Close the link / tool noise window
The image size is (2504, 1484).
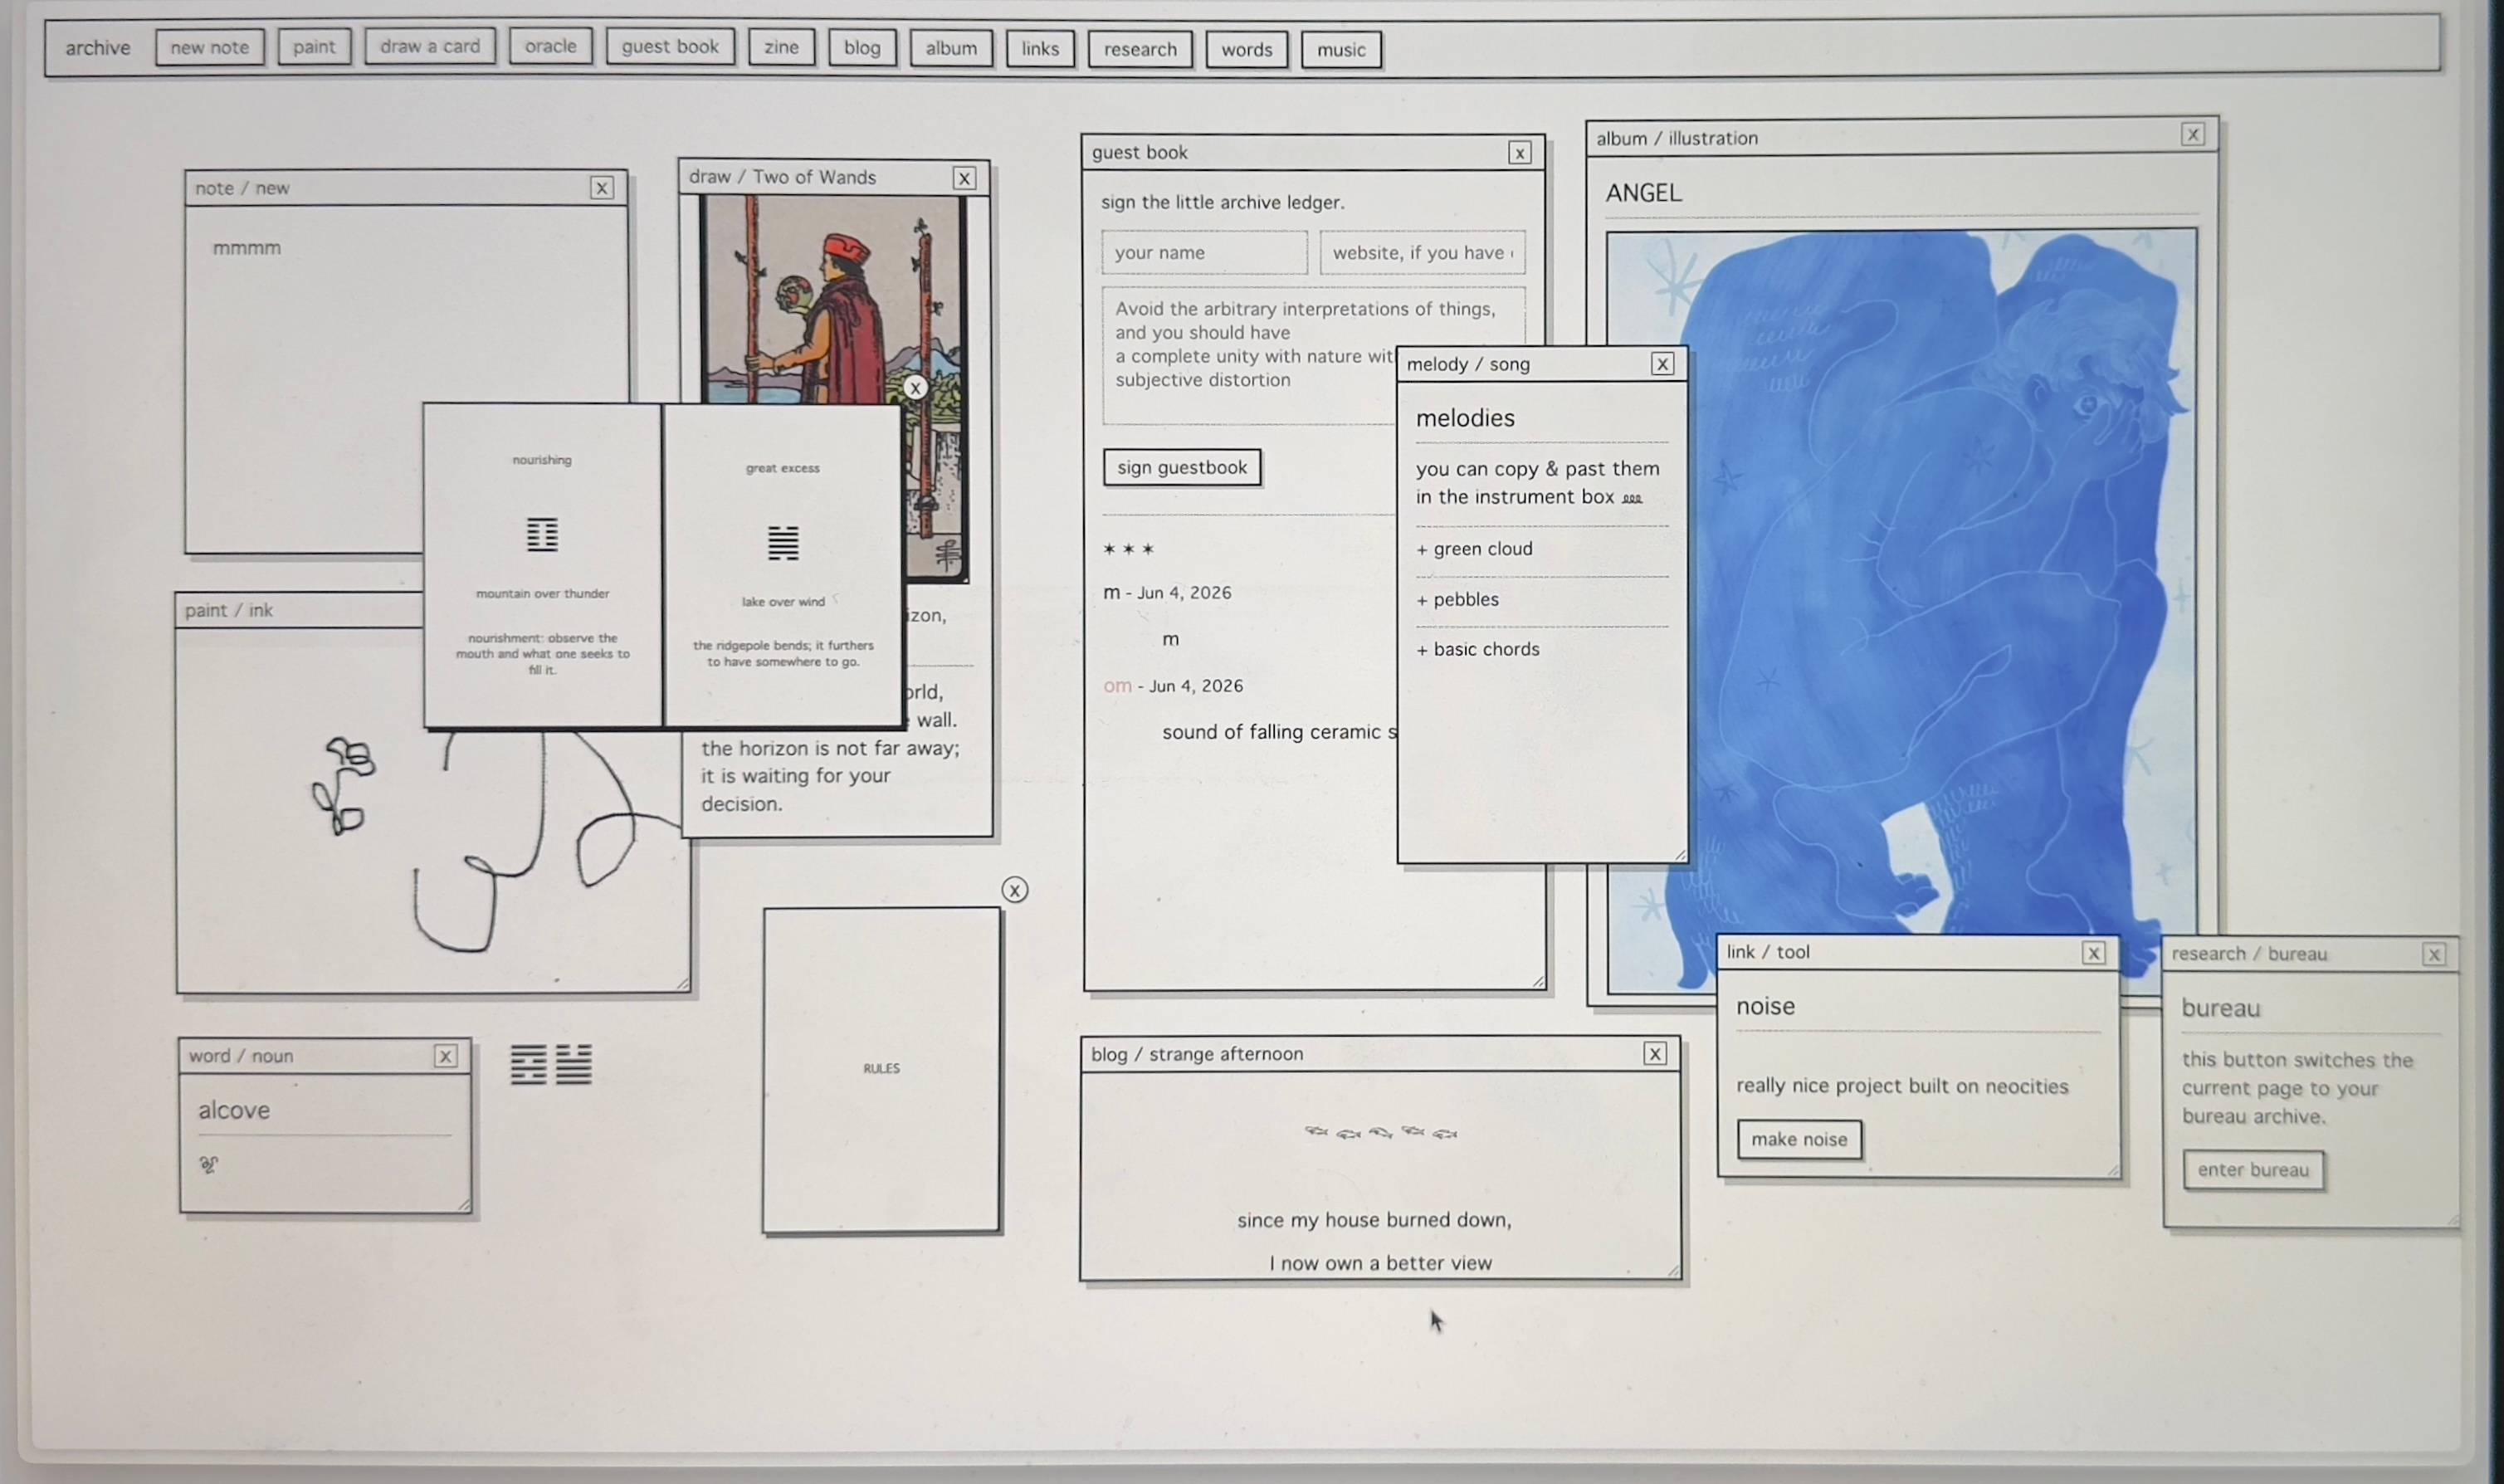2093,953
